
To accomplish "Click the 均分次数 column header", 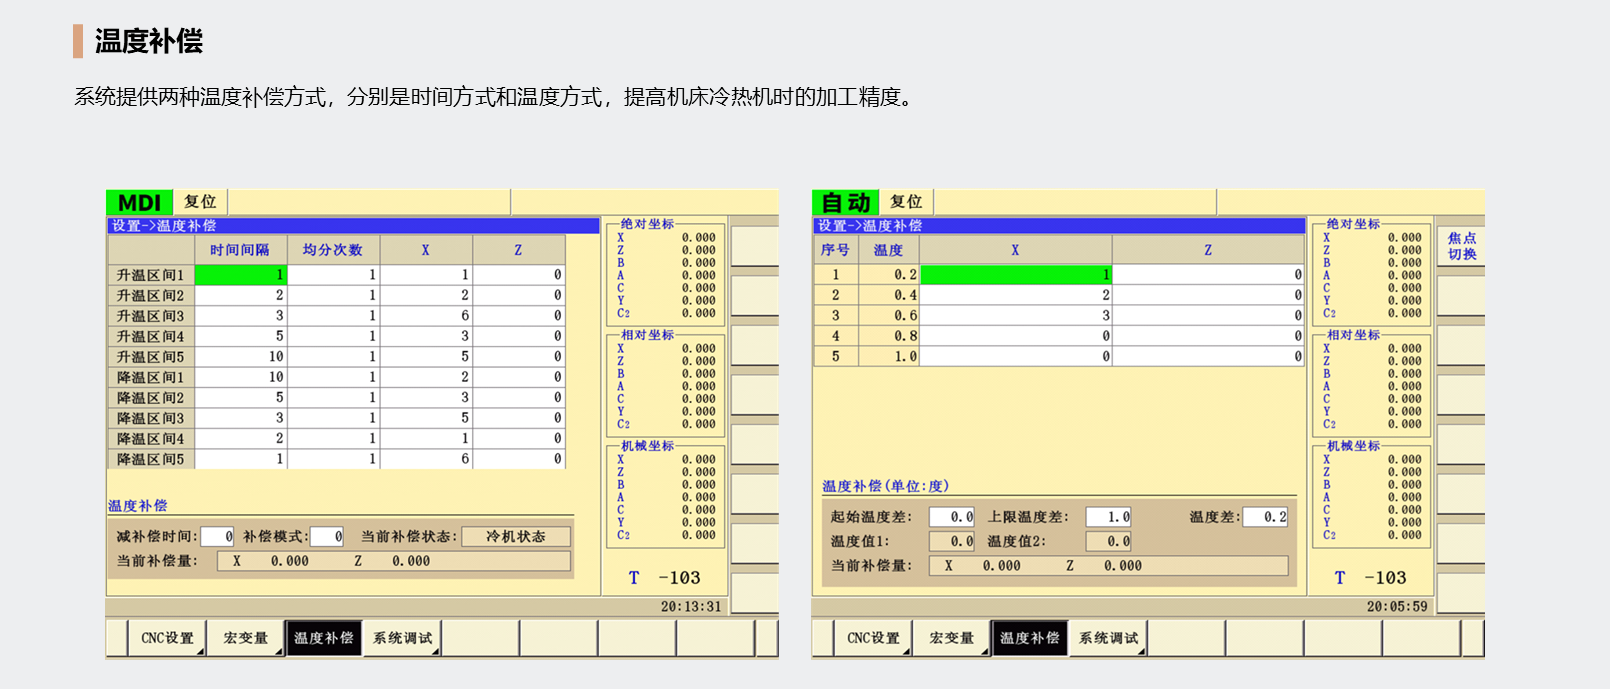I will (x=333, y=250).
